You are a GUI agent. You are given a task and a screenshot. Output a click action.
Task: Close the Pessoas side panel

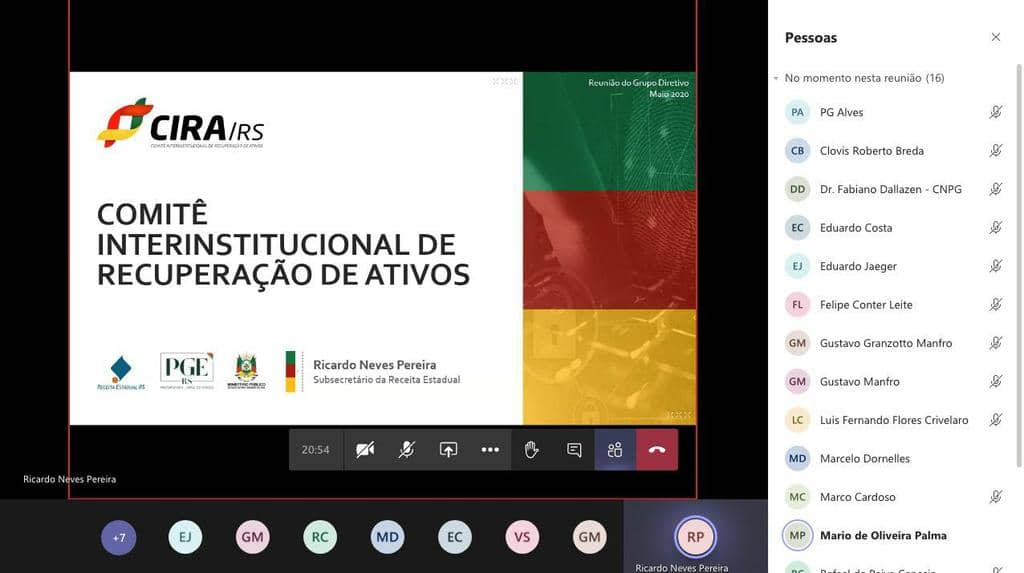[x=995, y=37]
